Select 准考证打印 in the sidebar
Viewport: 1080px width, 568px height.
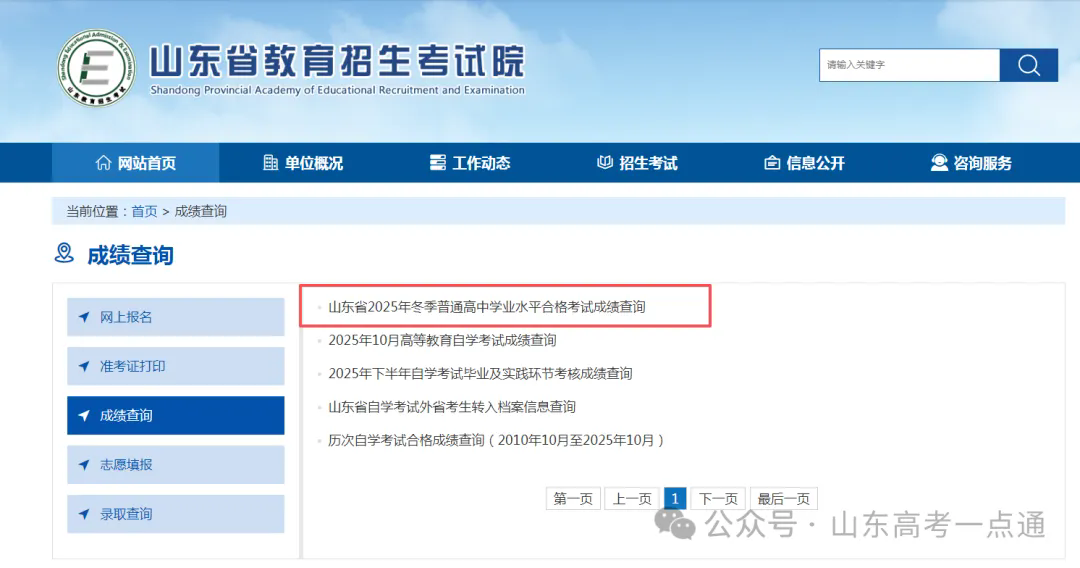[175, 366]
